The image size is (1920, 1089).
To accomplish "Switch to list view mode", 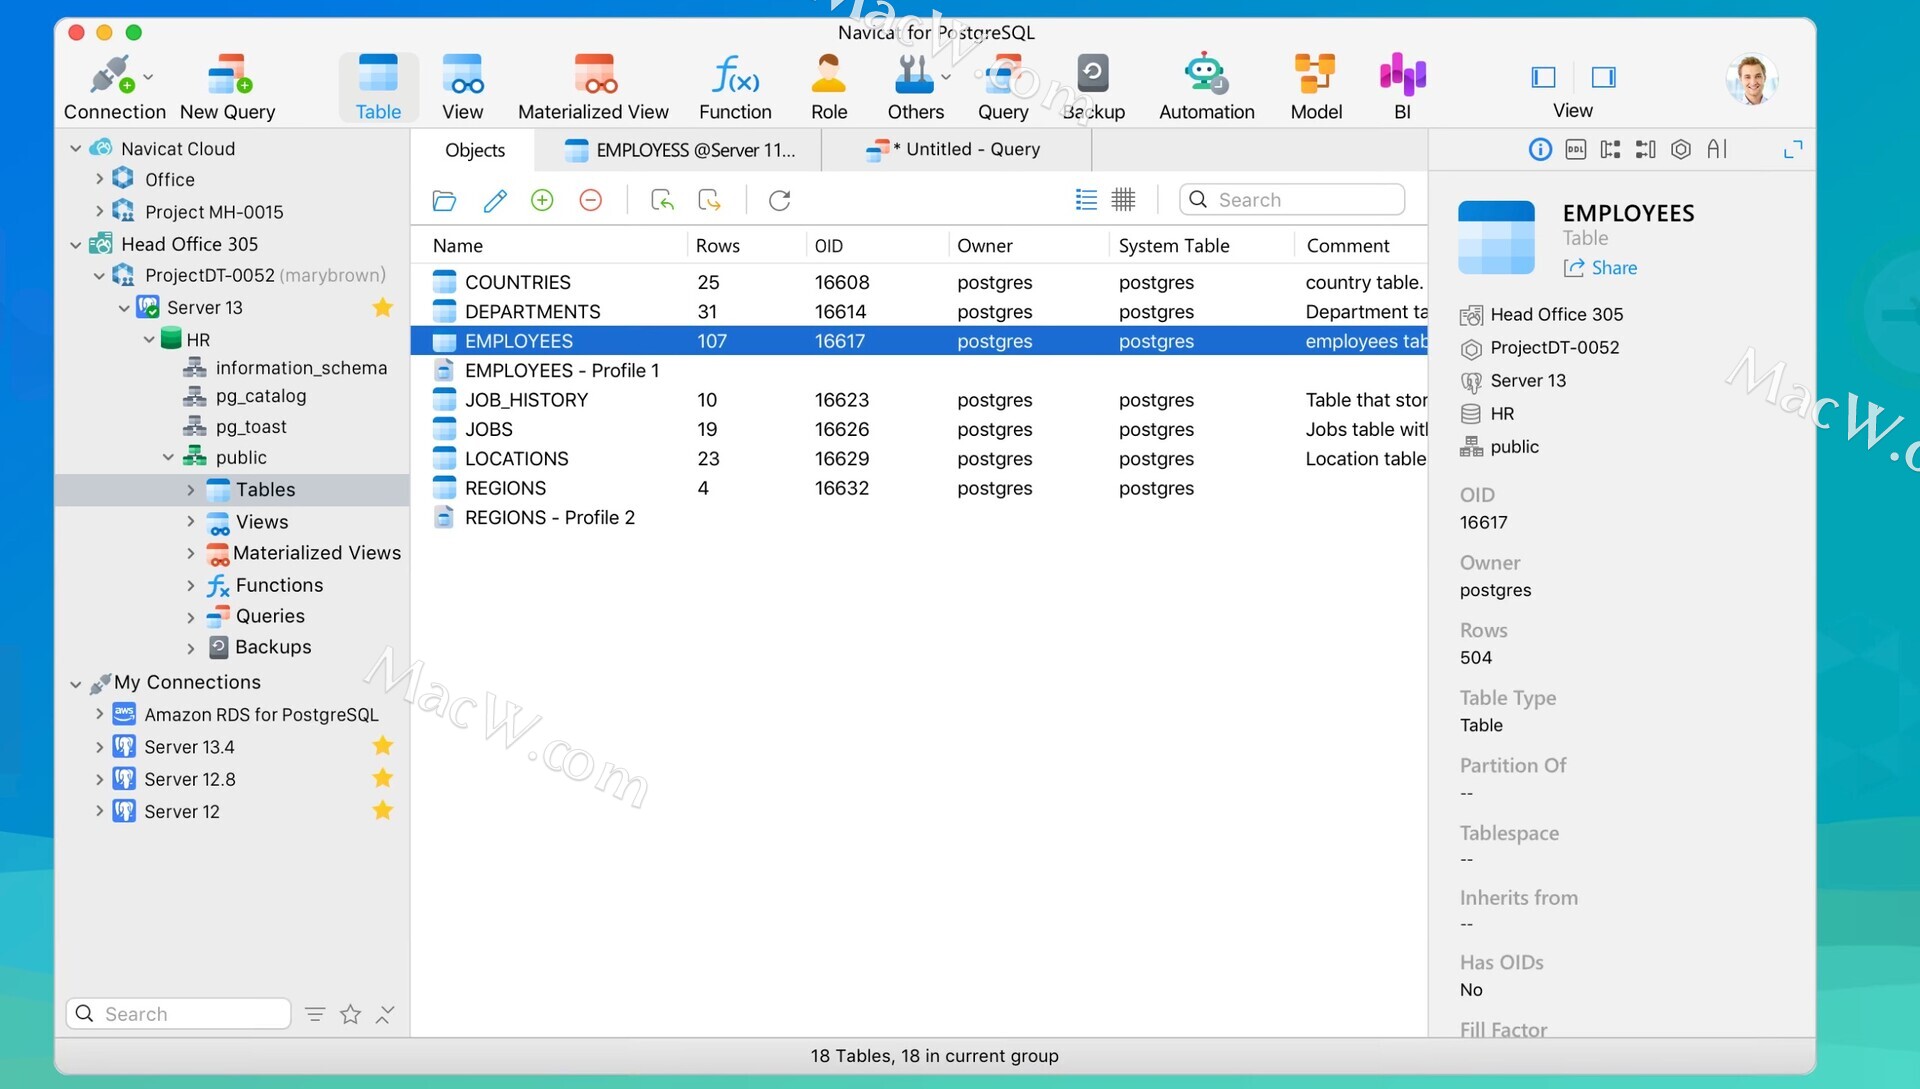I will pyautogui.click(x=1086, y=200).
